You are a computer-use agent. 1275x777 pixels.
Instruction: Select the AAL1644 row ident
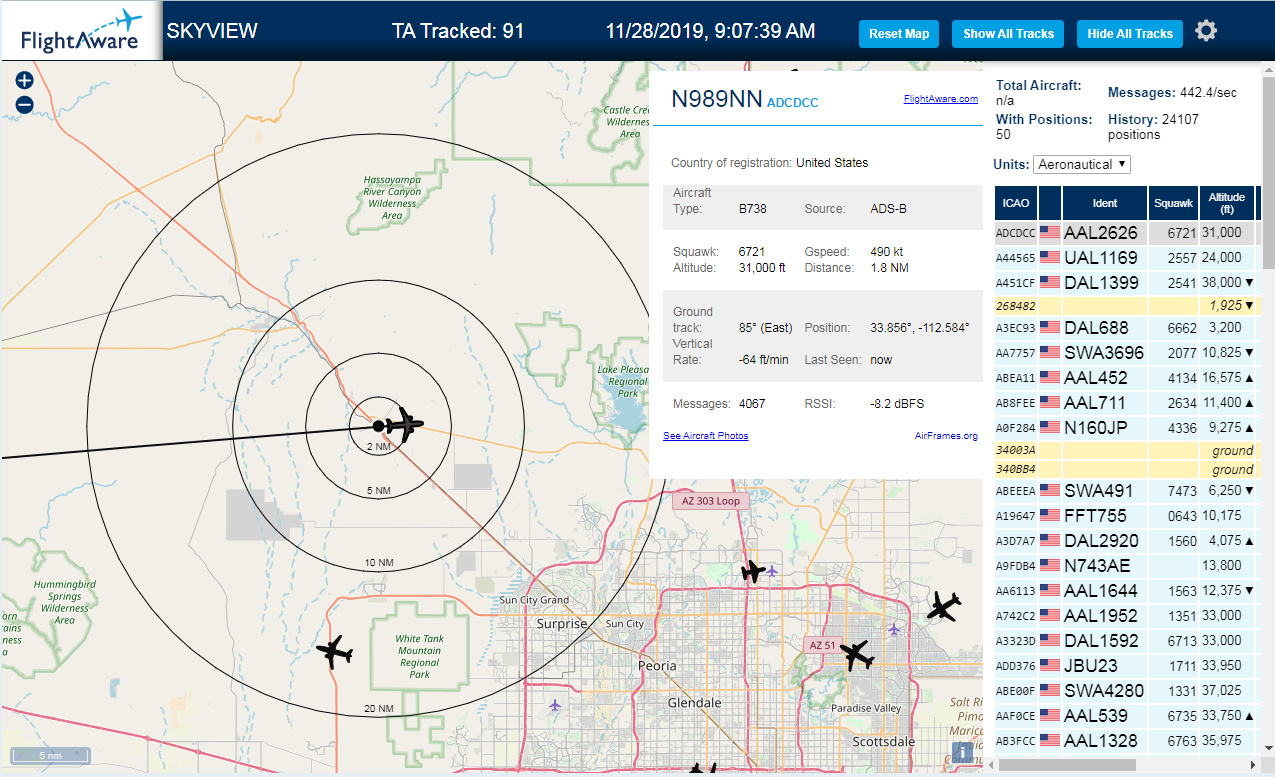(x=1101, y=591)
